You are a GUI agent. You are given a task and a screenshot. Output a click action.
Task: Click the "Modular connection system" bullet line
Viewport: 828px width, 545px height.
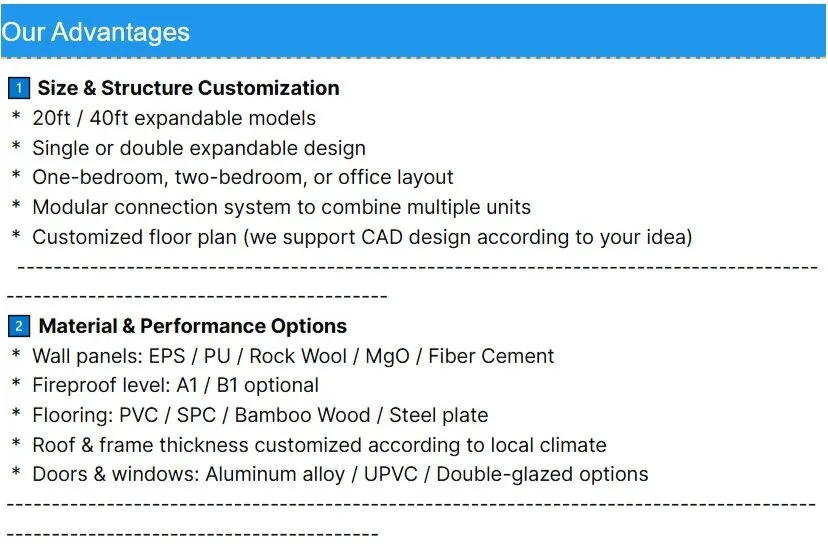pos(281,208)
